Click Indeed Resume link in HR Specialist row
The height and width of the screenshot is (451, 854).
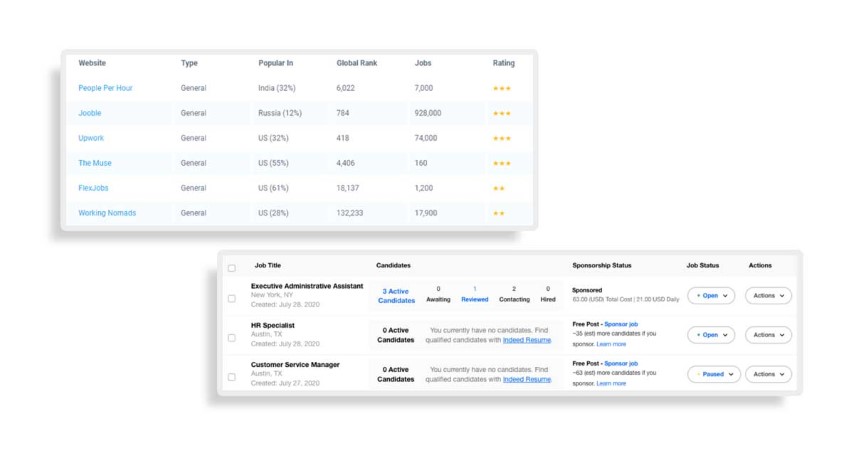tap(527, 340)
